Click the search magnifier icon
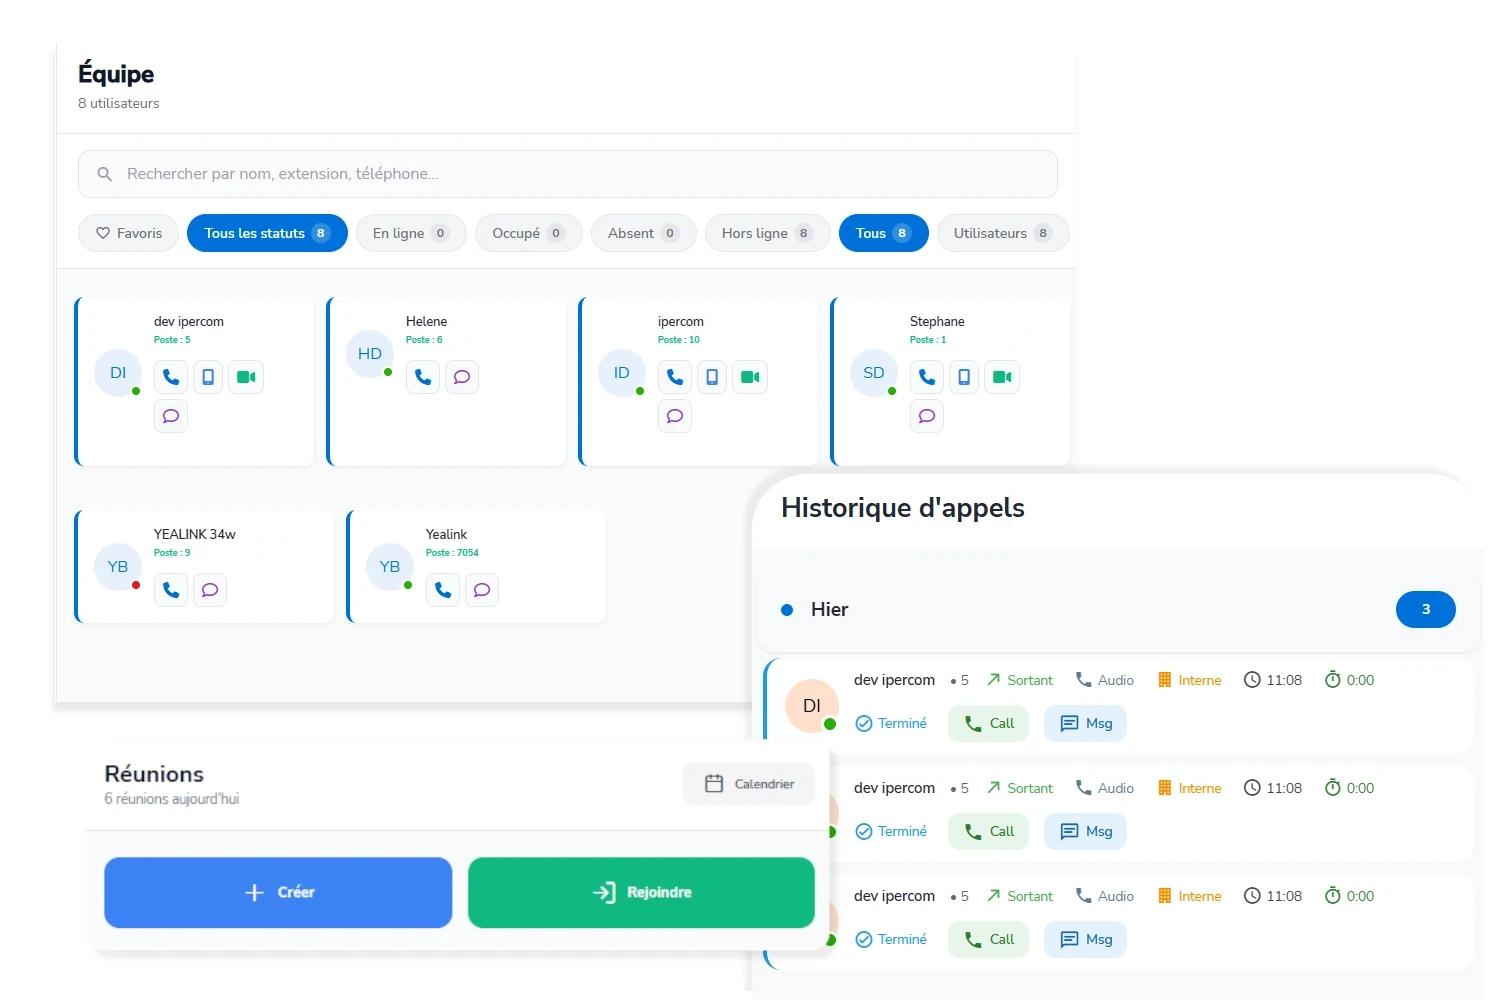Image resolution: width=1500 pixels, height=1000 pixels. tap(104, 173)
